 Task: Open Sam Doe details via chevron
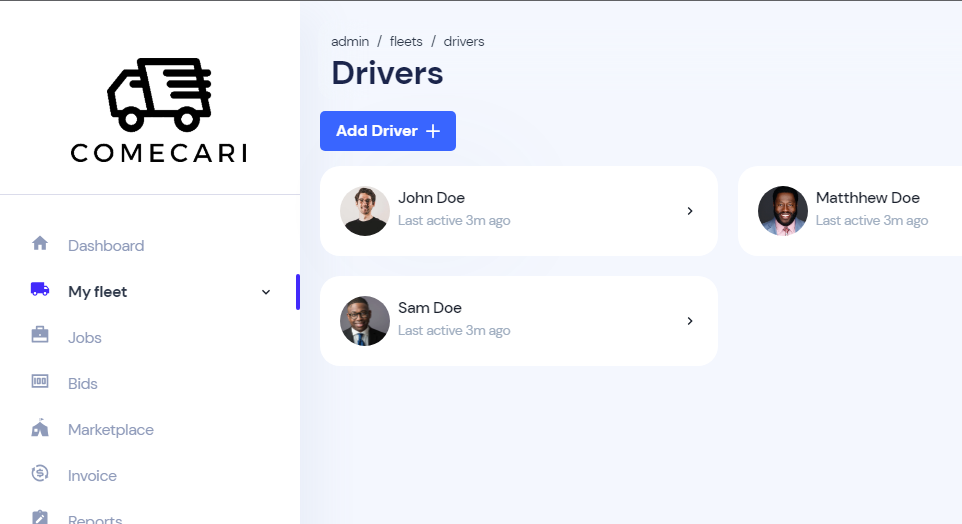click(x=690, y=321)
